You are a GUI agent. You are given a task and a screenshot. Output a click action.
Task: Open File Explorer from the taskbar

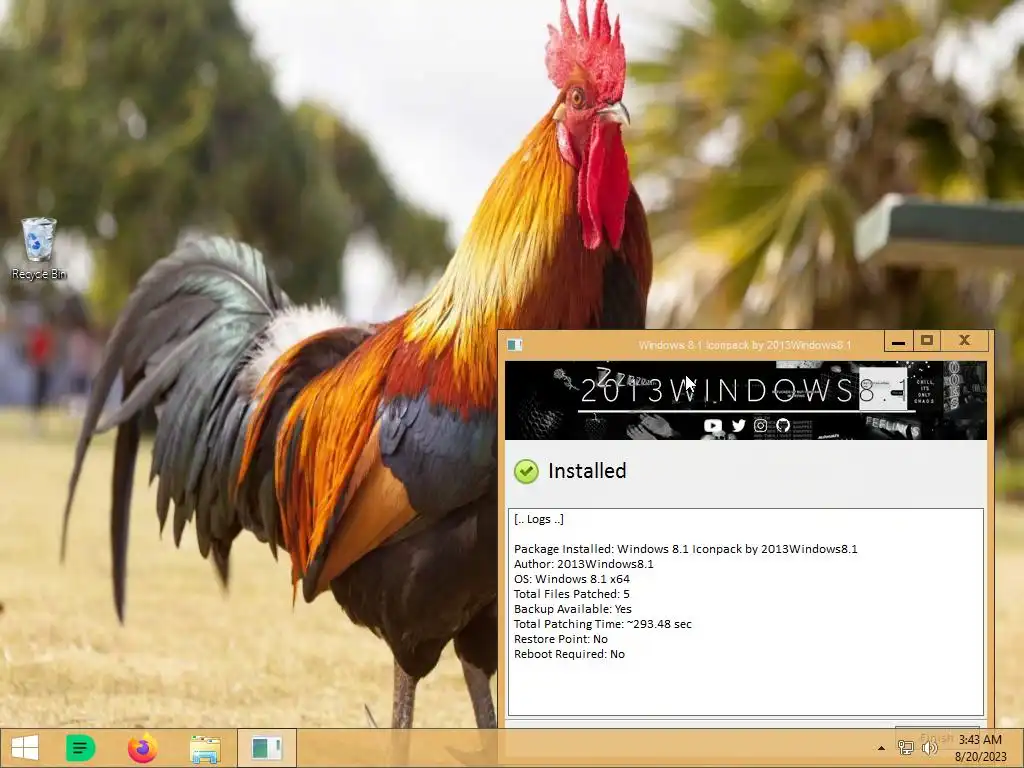click(205, 748)
